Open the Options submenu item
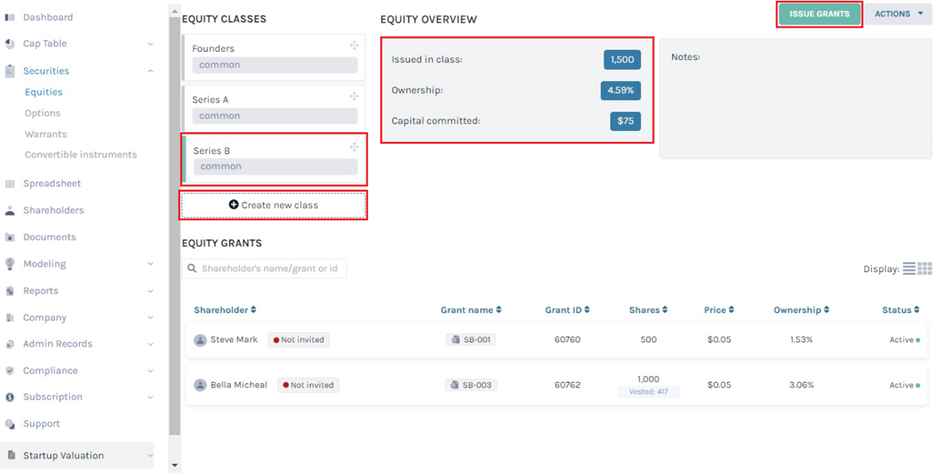Screen dimensions: 940x474 pyautogui.click(x=43, y=113)
